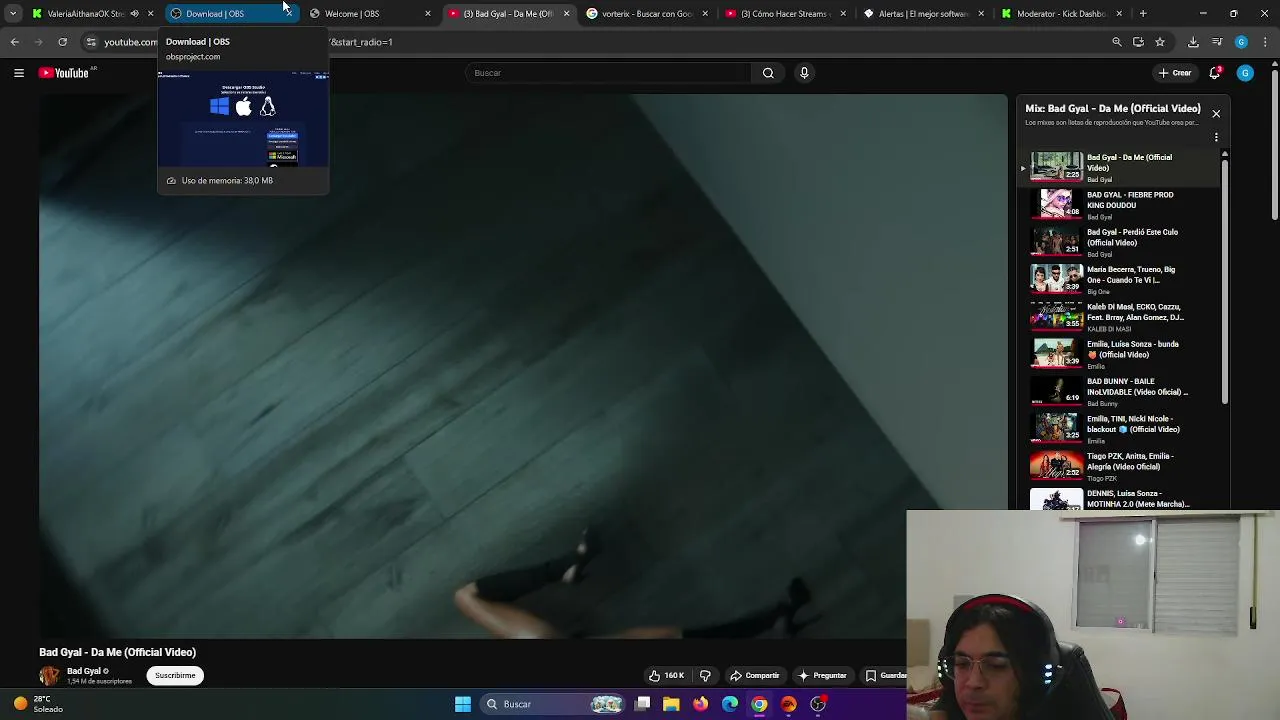
Task: Open the Bad Gyal channel avatar
Action: [x=49, y=676]
